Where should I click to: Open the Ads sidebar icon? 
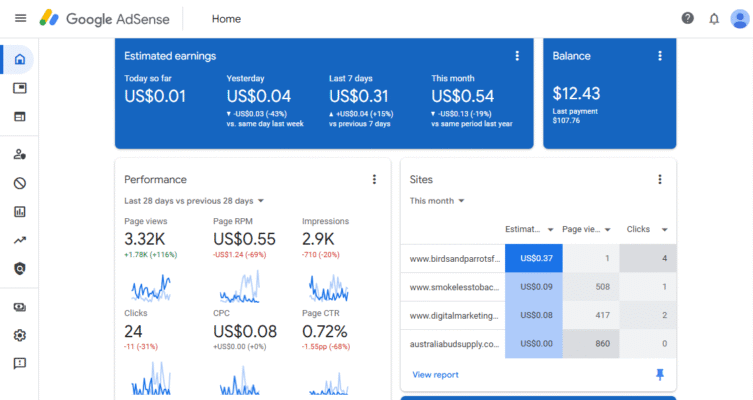(20, 88)
